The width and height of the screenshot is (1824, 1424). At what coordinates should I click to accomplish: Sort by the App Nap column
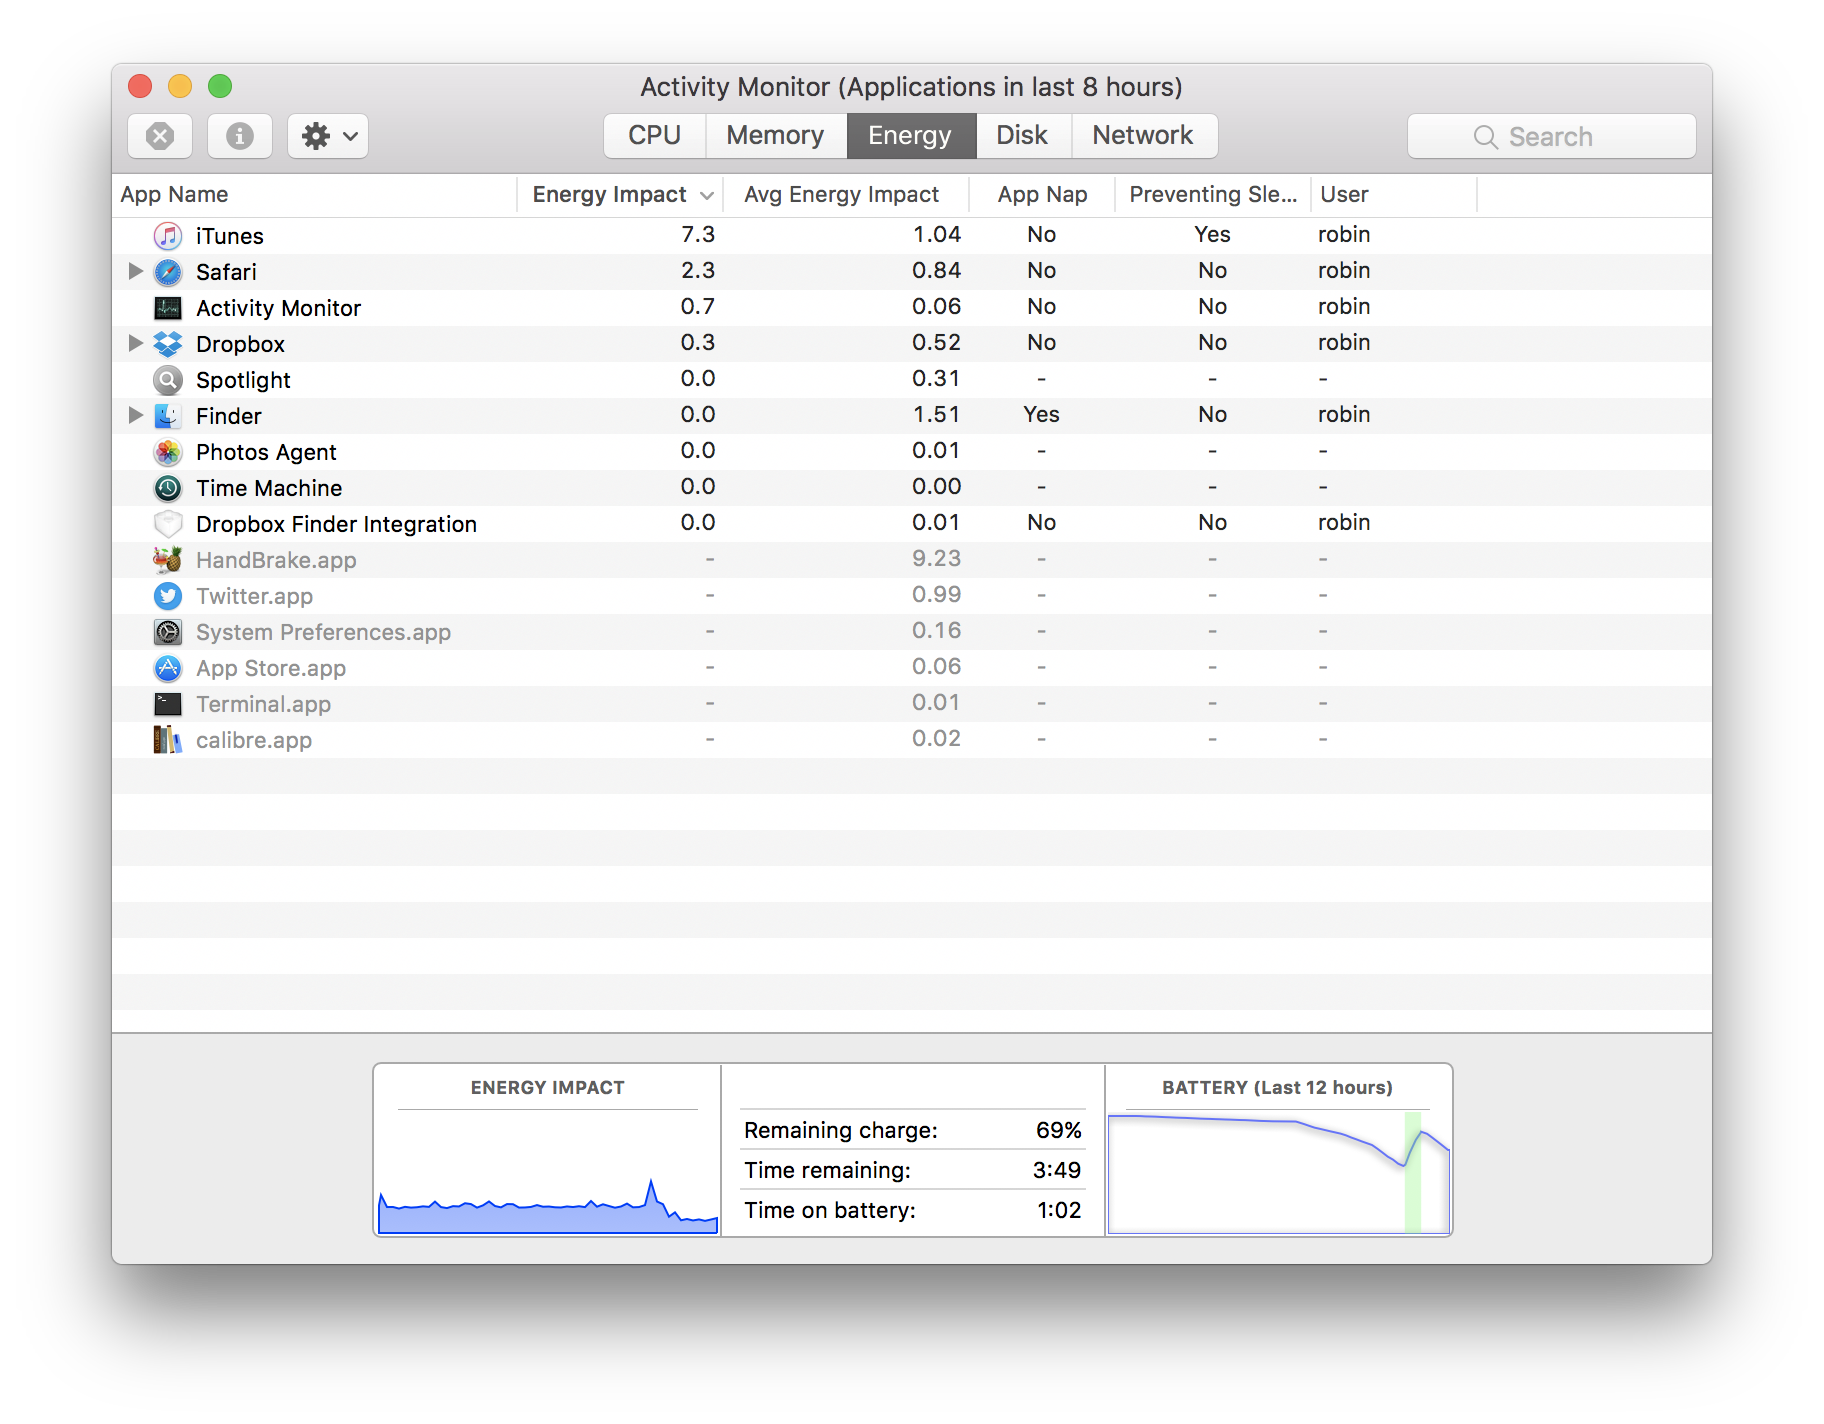[x=1042, y=195]
